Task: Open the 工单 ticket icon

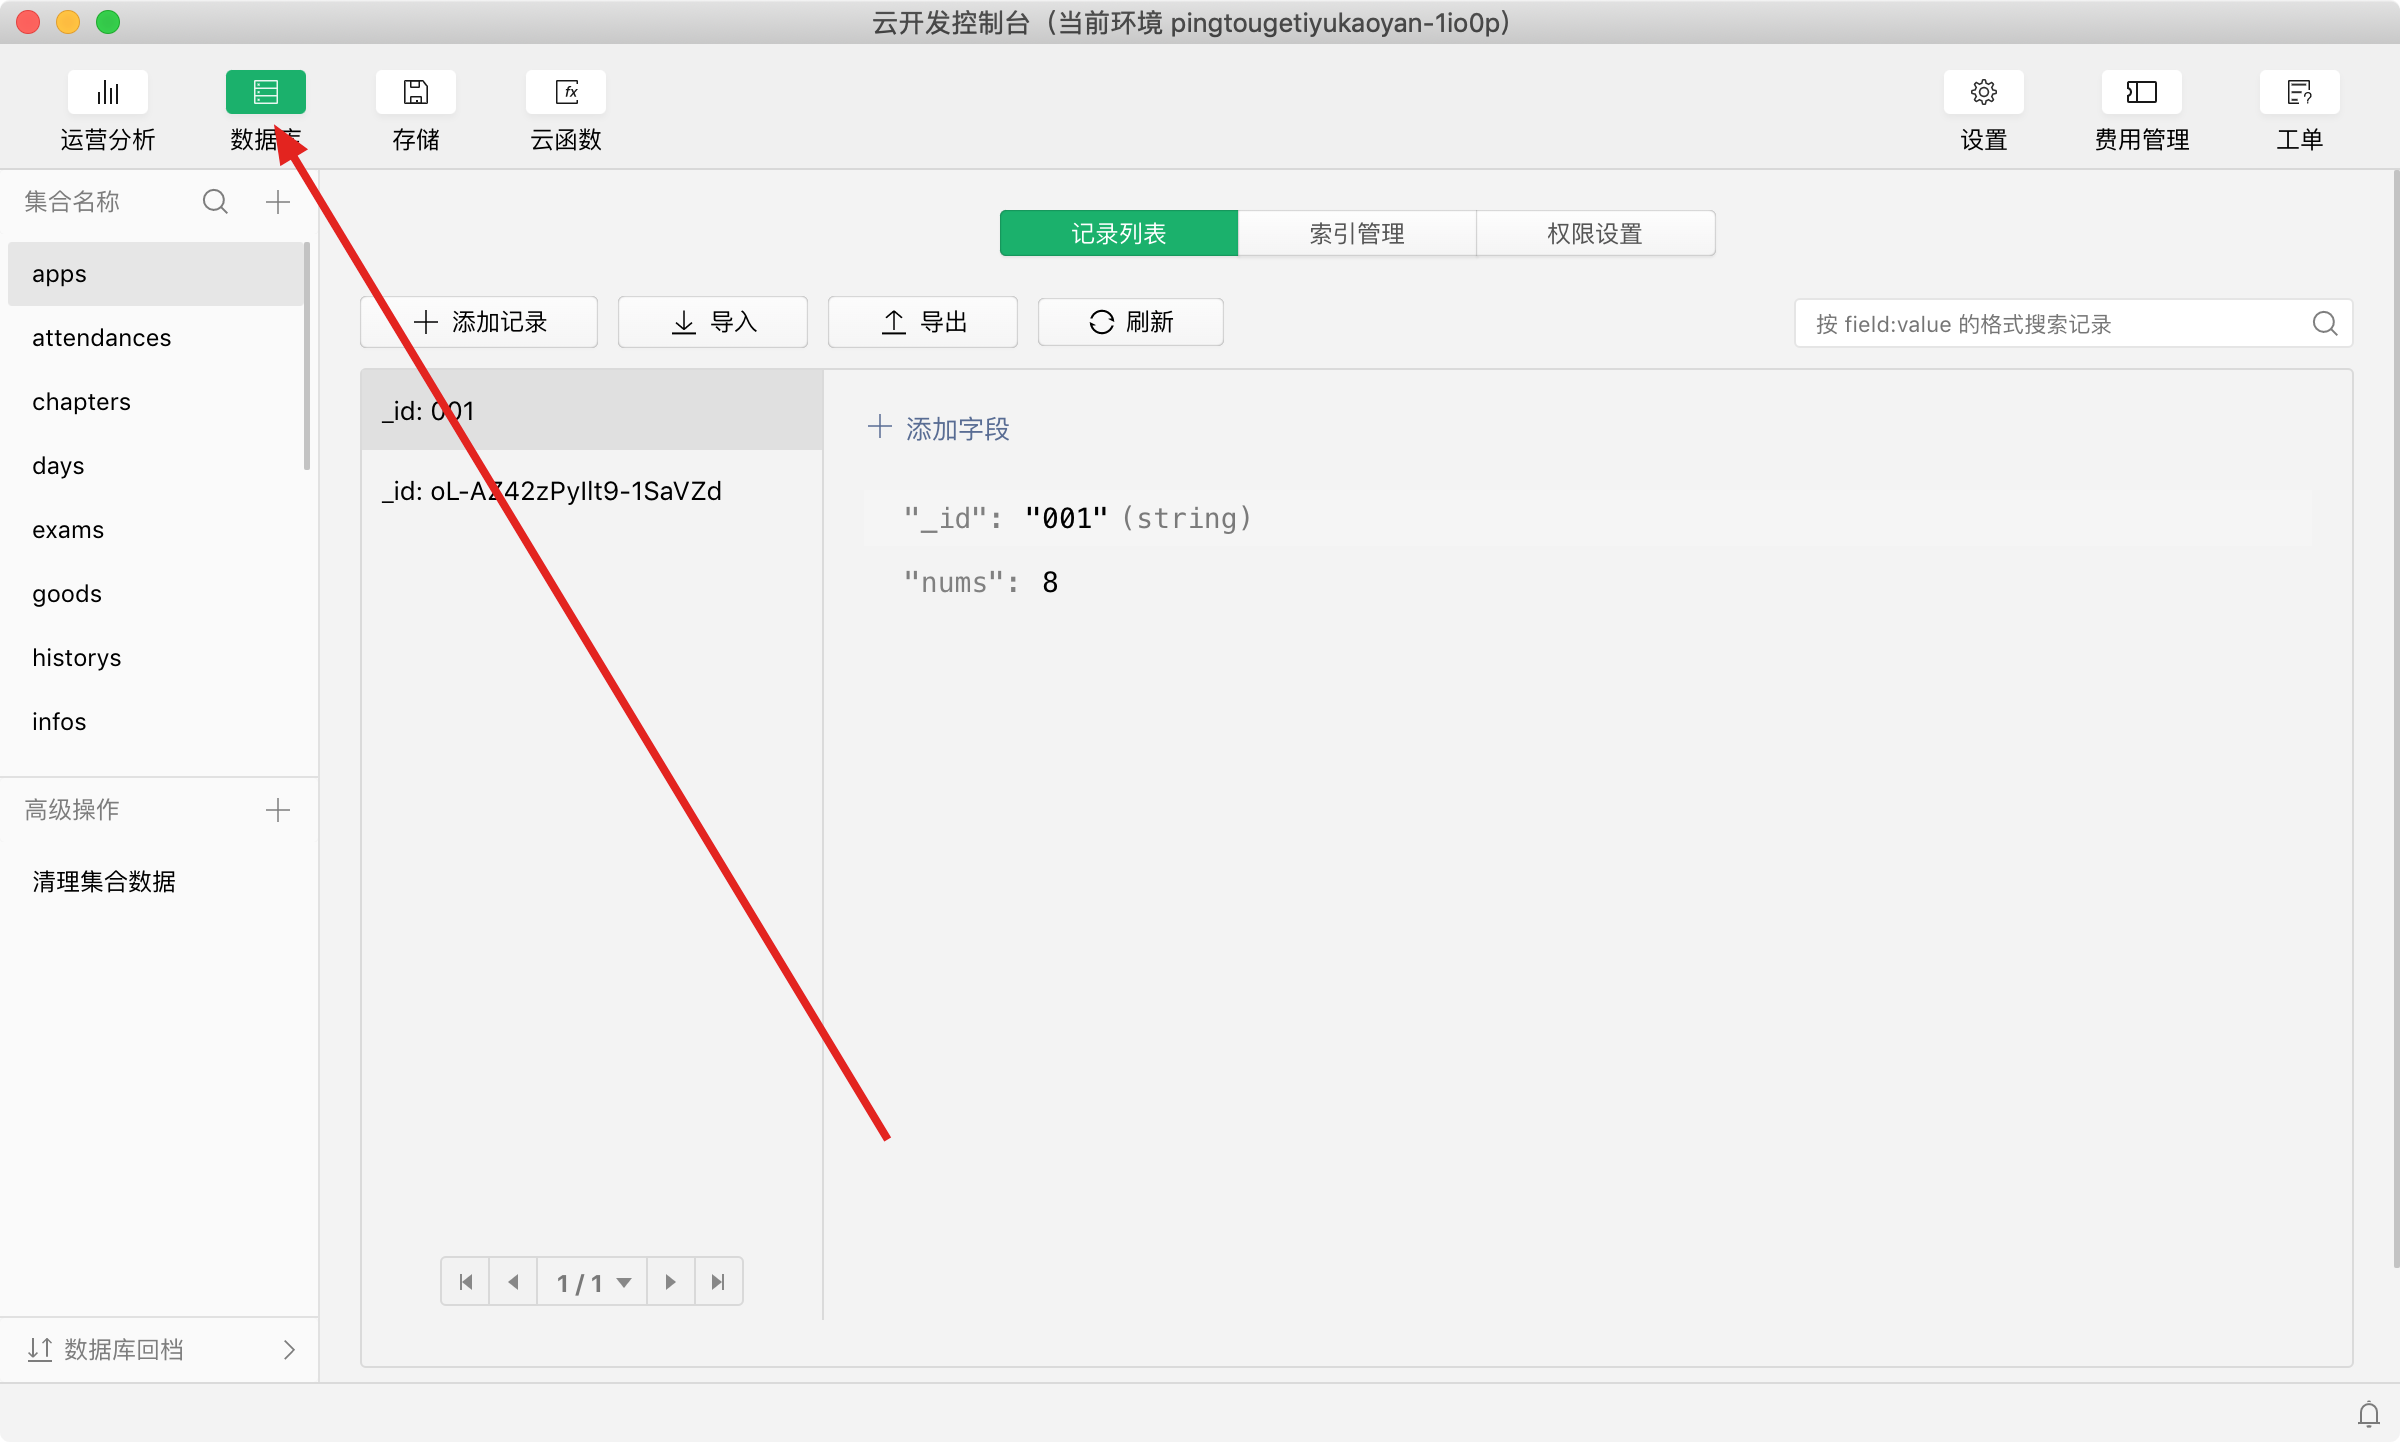Action: (x=2299, y=93)
